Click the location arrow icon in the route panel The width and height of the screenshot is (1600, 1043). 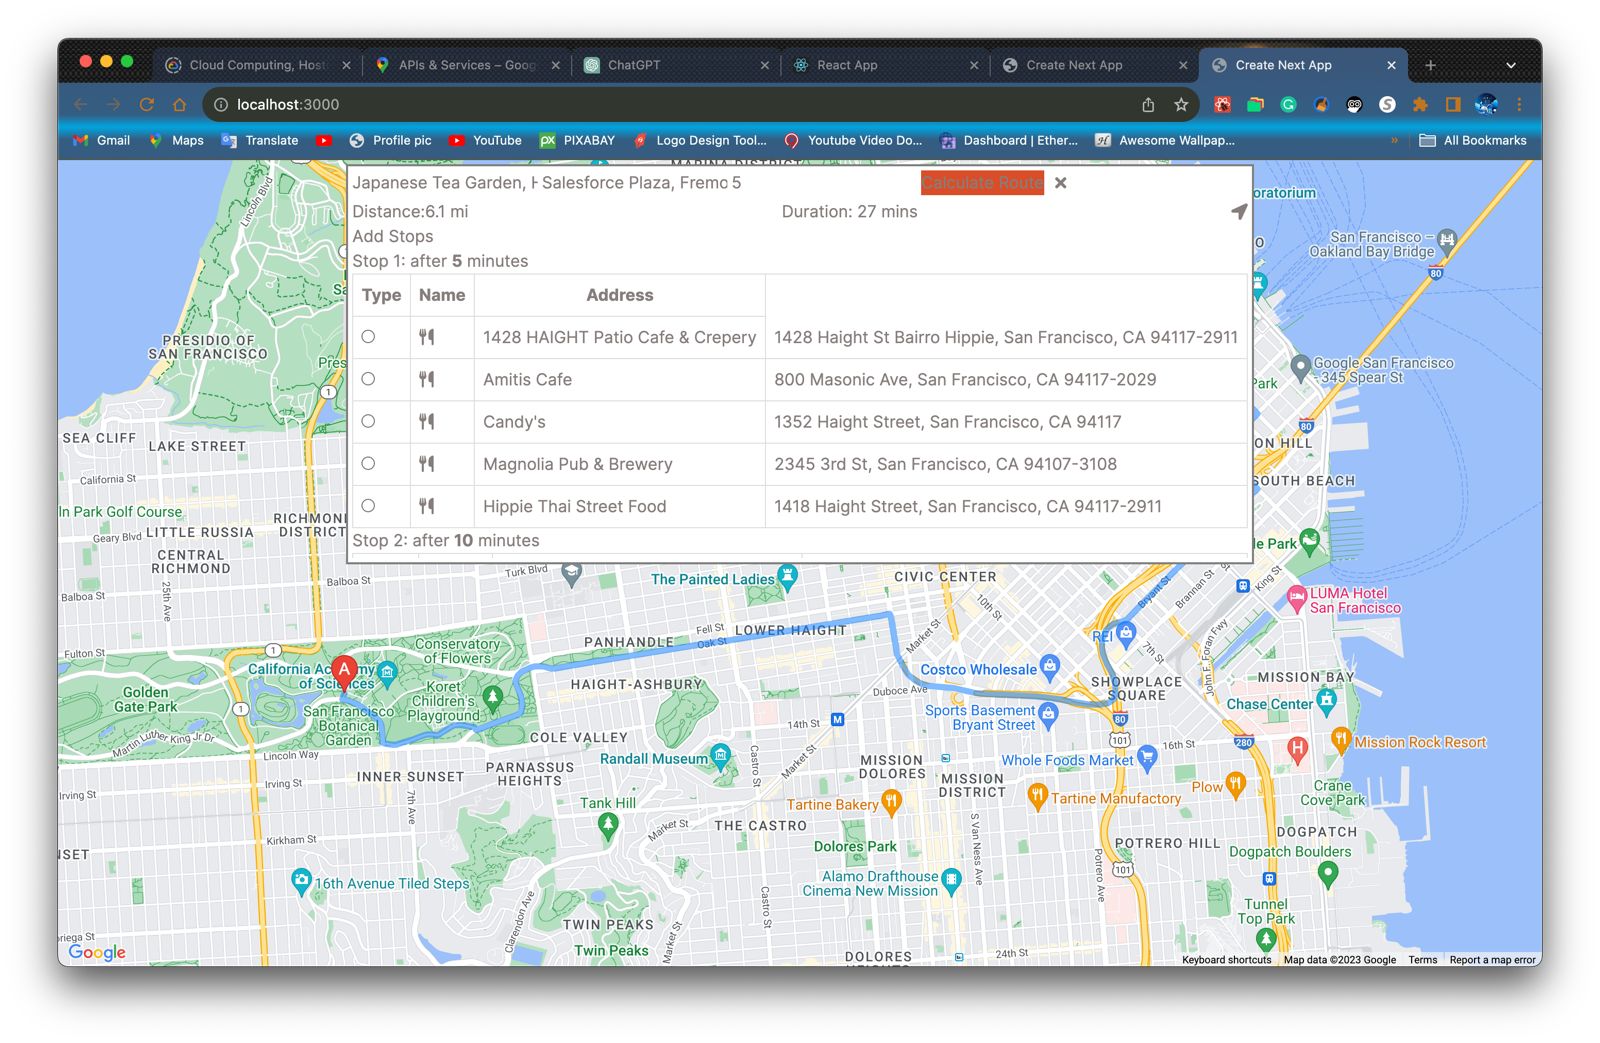[1239, 211]
